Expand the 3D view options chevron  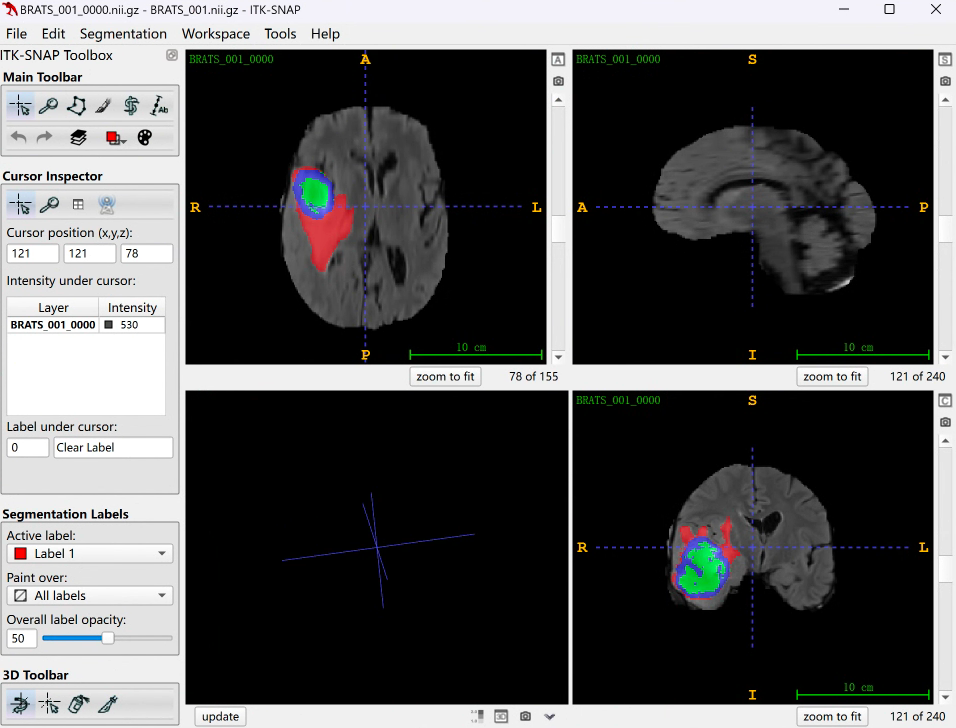coord(550,716)
